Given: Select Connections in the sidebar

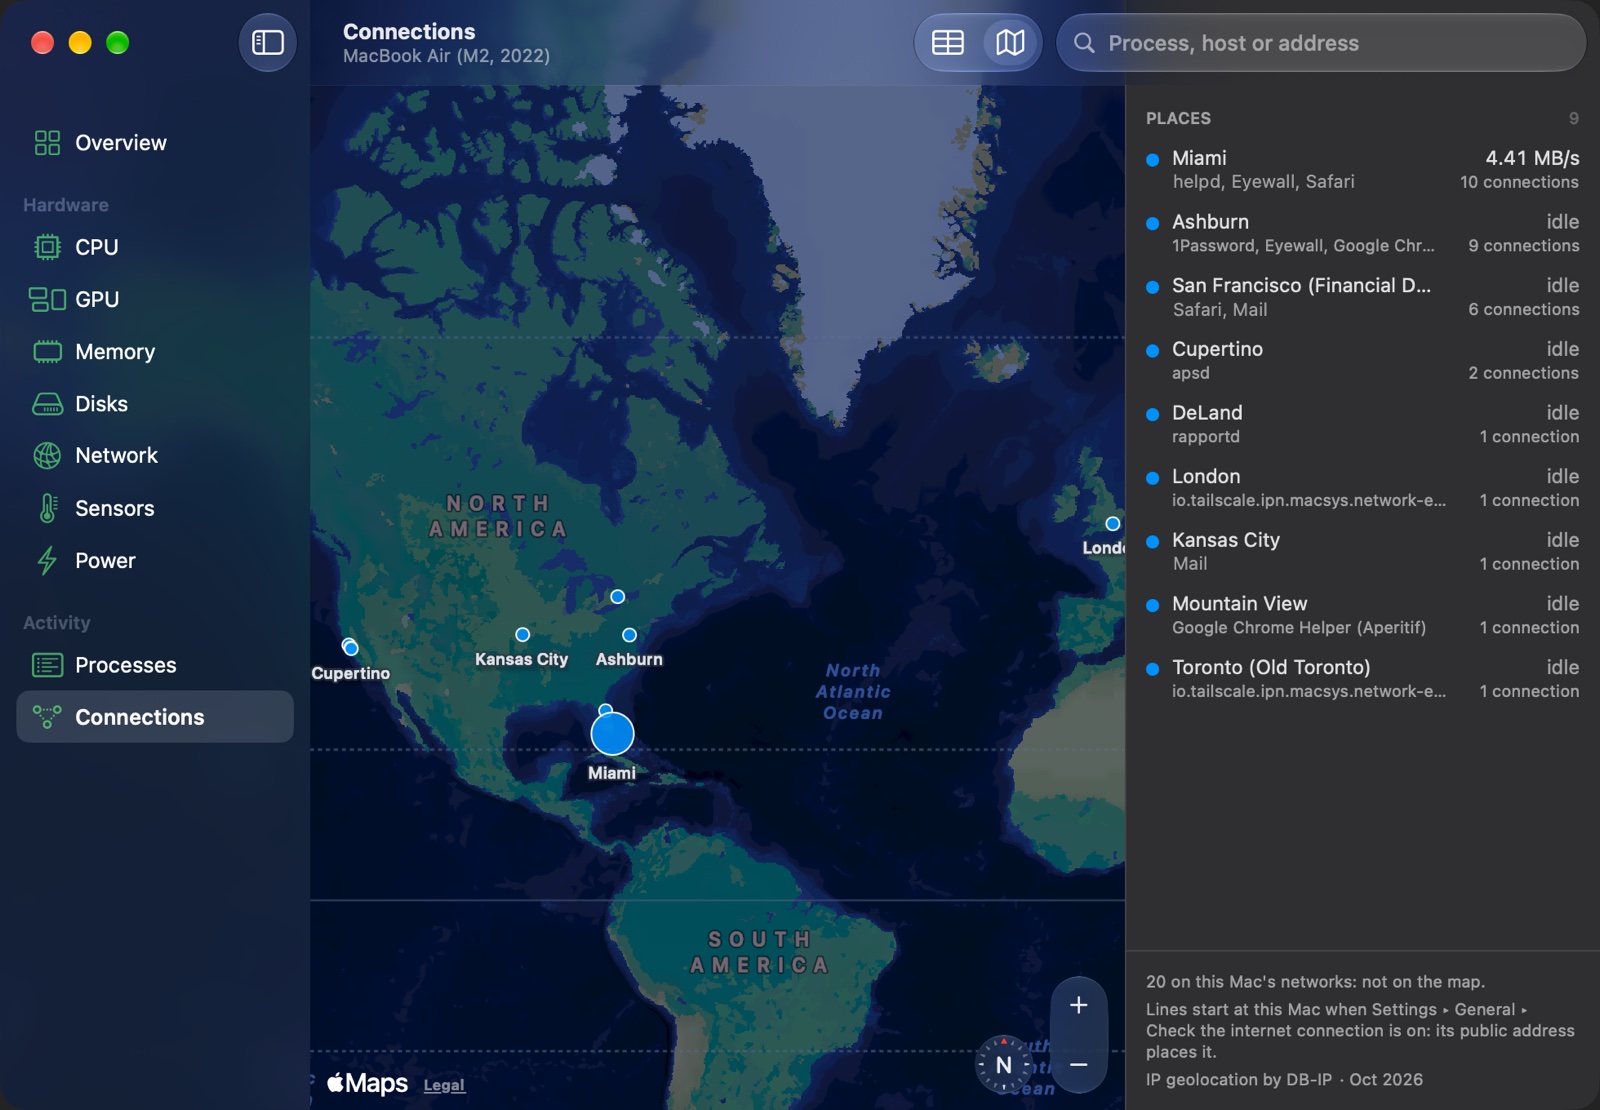Looking at the screenshot, I should 155,717.
